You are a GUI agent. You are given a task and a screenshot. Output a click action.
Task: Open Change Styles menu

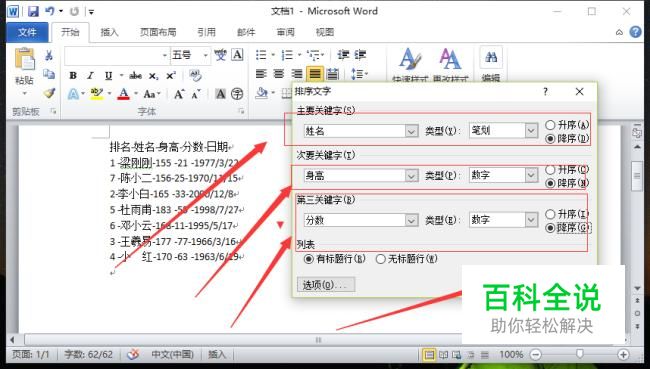click(450, 64)
